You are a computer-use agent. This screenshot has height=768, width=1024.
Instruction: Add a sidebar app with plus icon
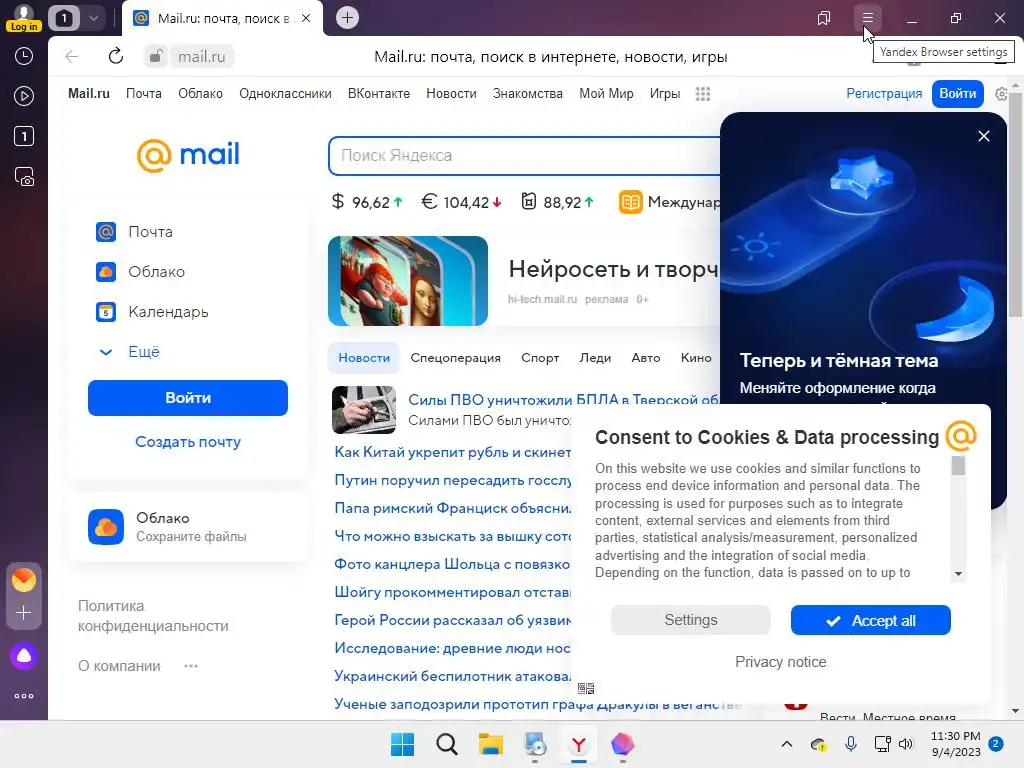[24, 613]
